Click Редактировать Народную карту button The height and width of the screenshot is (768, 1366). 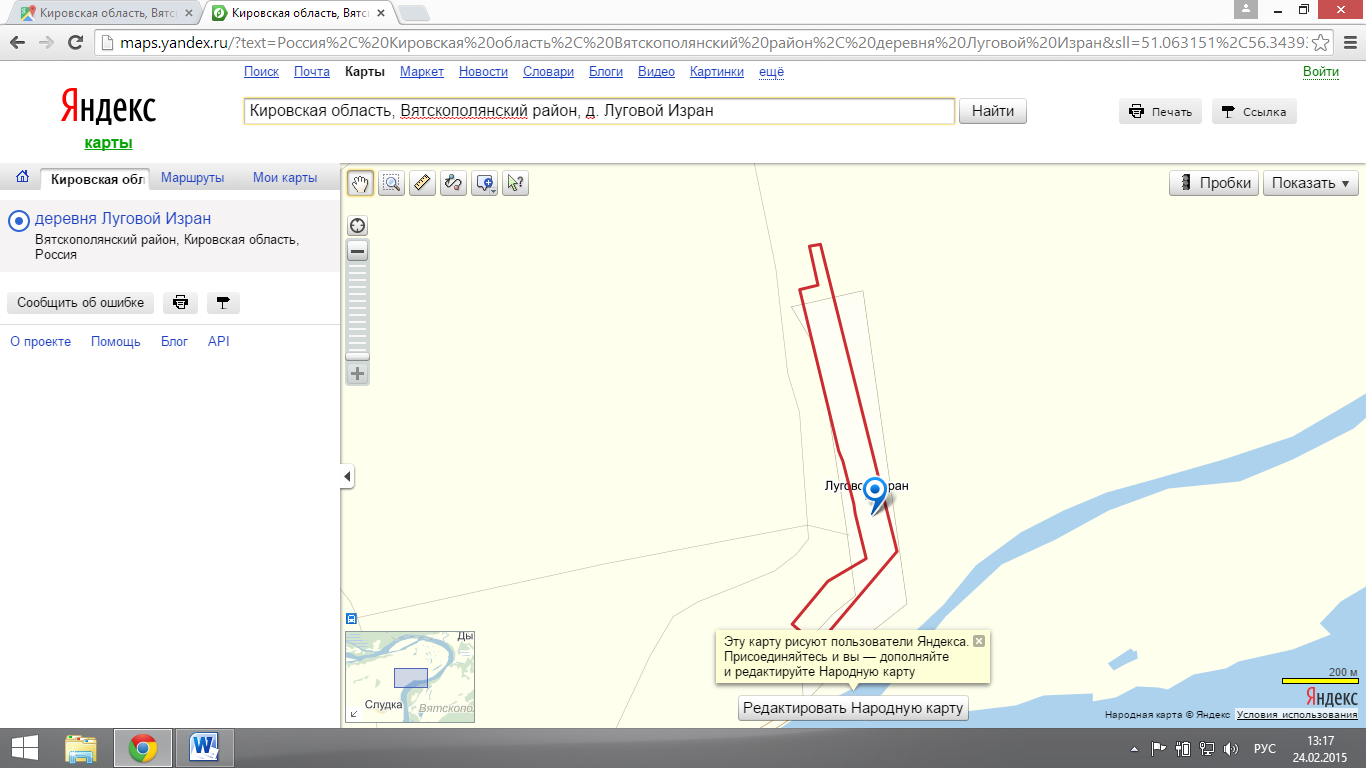(x=853, y=708)
